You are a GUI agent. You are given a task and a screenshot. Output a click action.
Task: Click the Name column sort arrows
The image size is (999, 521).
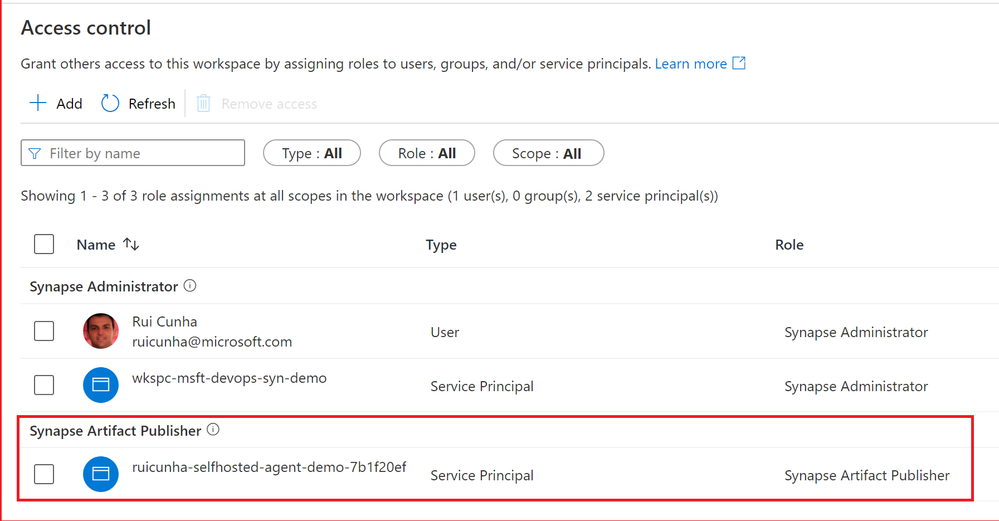tap(131, 244)
